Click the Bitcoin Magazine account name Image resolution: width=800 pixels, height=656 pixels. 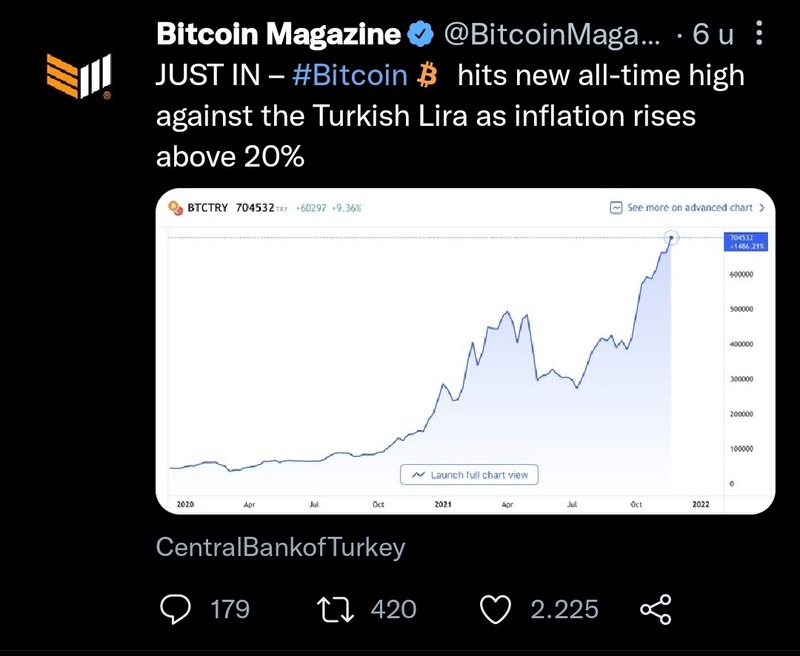[278, 35]
